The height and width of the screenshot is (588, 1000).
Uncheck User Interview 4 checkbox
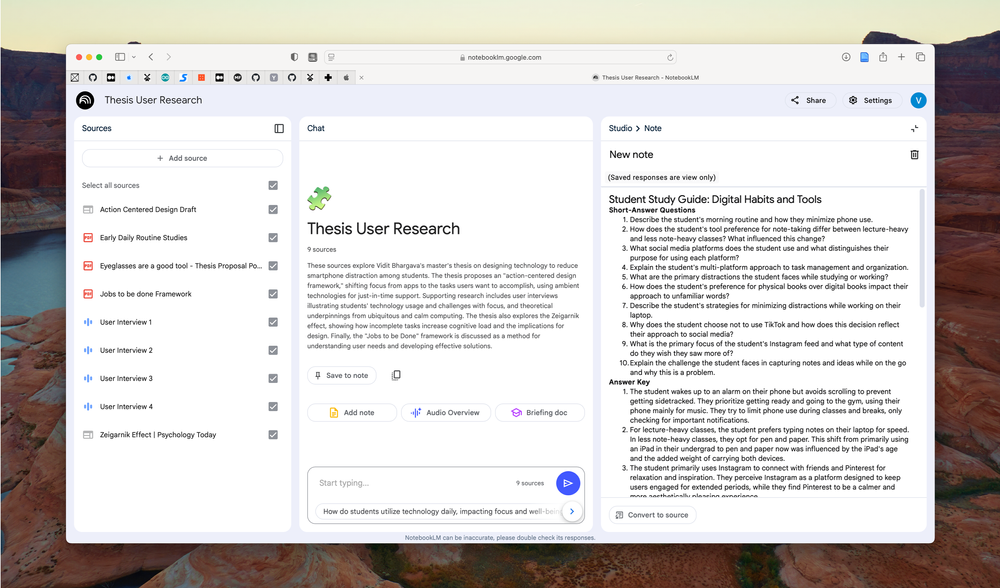(x=273, y=406)
